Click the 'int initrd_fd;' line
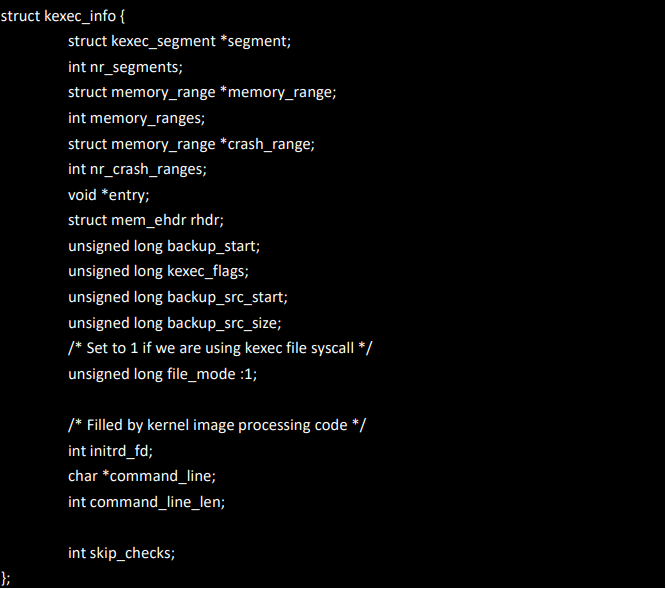This screenshot has height=589, width=666. (x=110, y=451)
